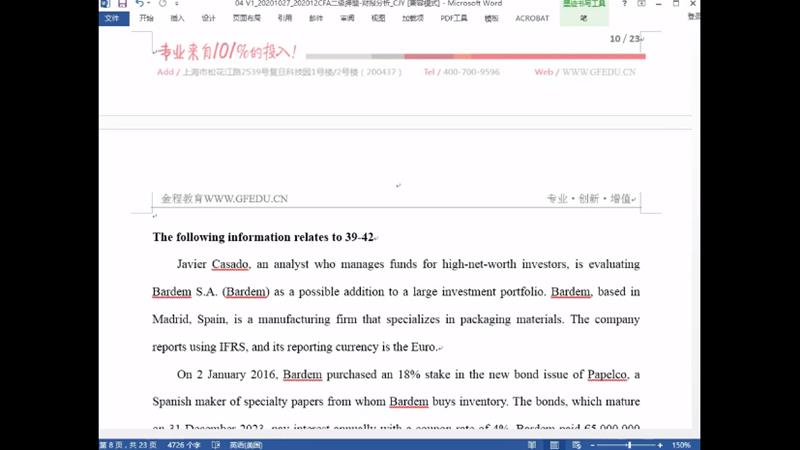
Task: Switch to the 设计 (Design) ribbon tab
Action: coord(208,18)
